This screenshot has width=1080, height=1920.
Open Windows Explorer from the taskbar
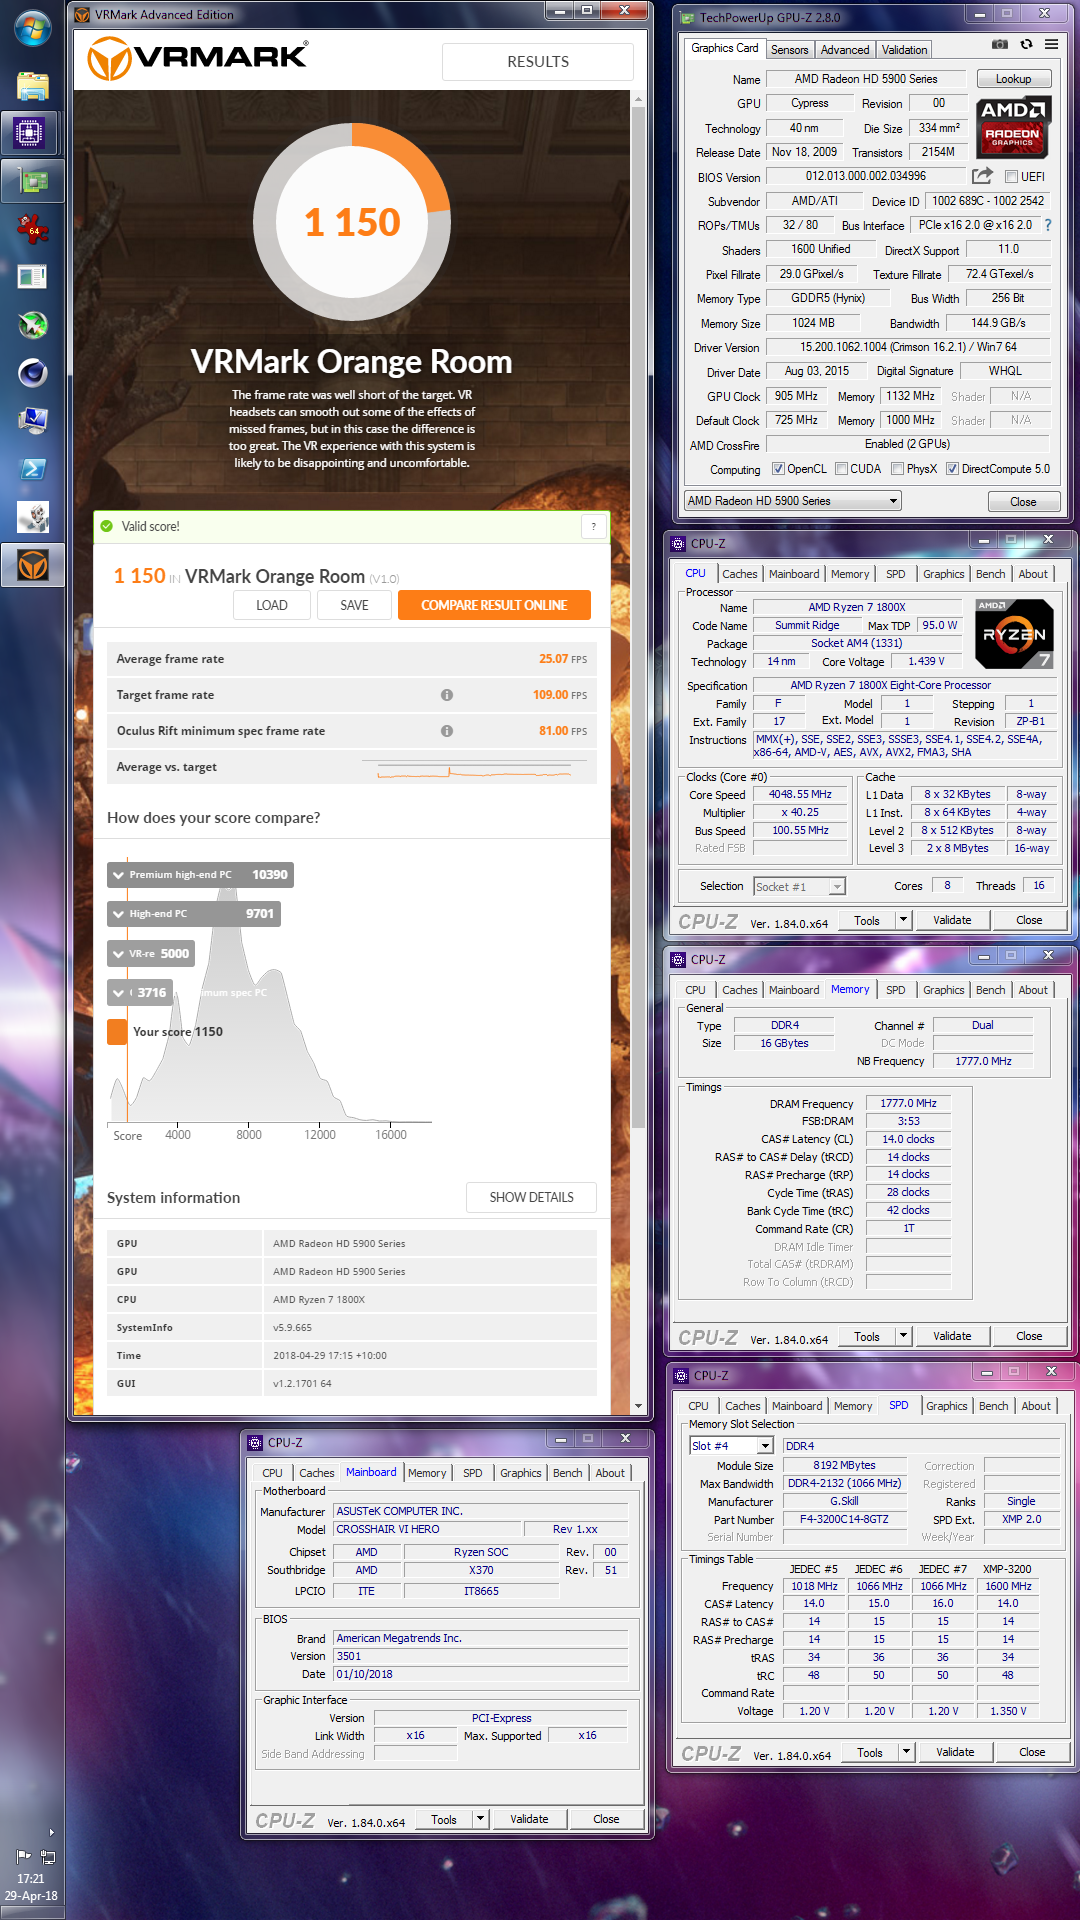(33, 86)
